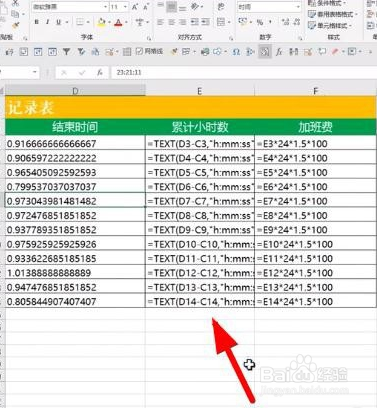Screen dimensions: 377x408
Task: Open the Merge and Center dropdown arrow
Action: pyautogui.click(x=229, y=22)
